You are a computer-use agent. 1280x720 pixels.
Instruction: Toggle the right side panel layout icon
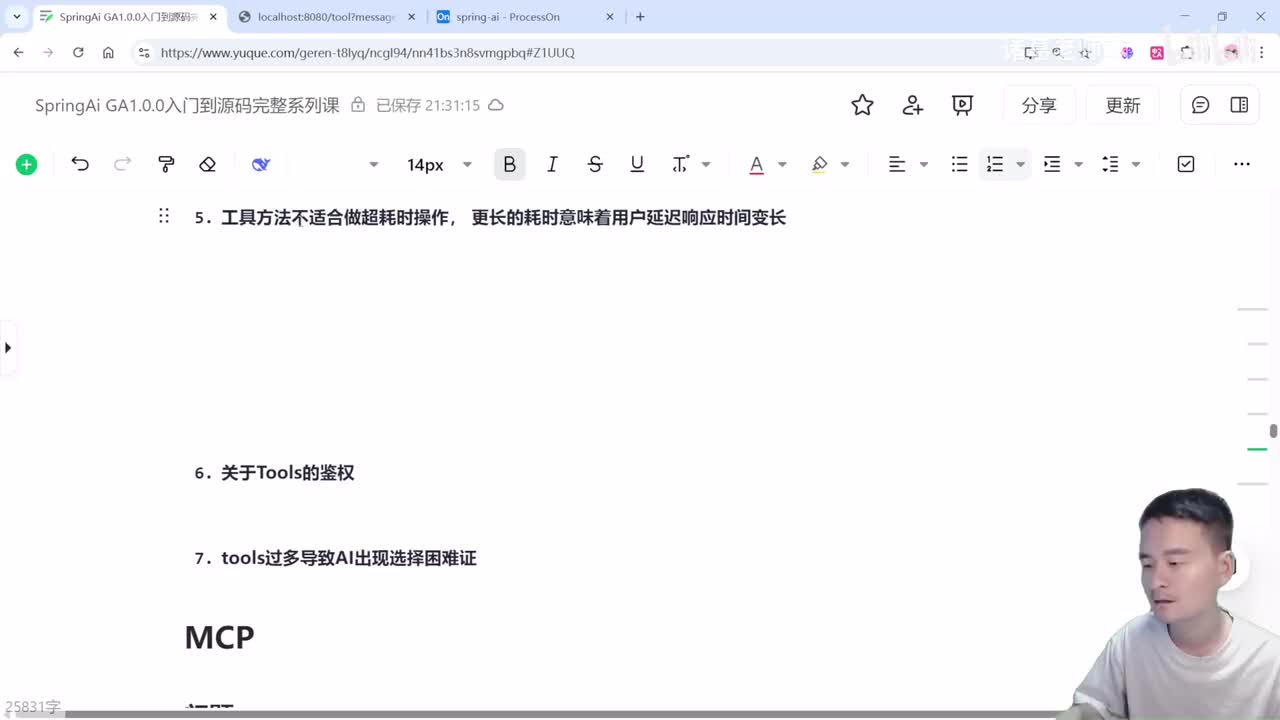(x=1239, y=105)
